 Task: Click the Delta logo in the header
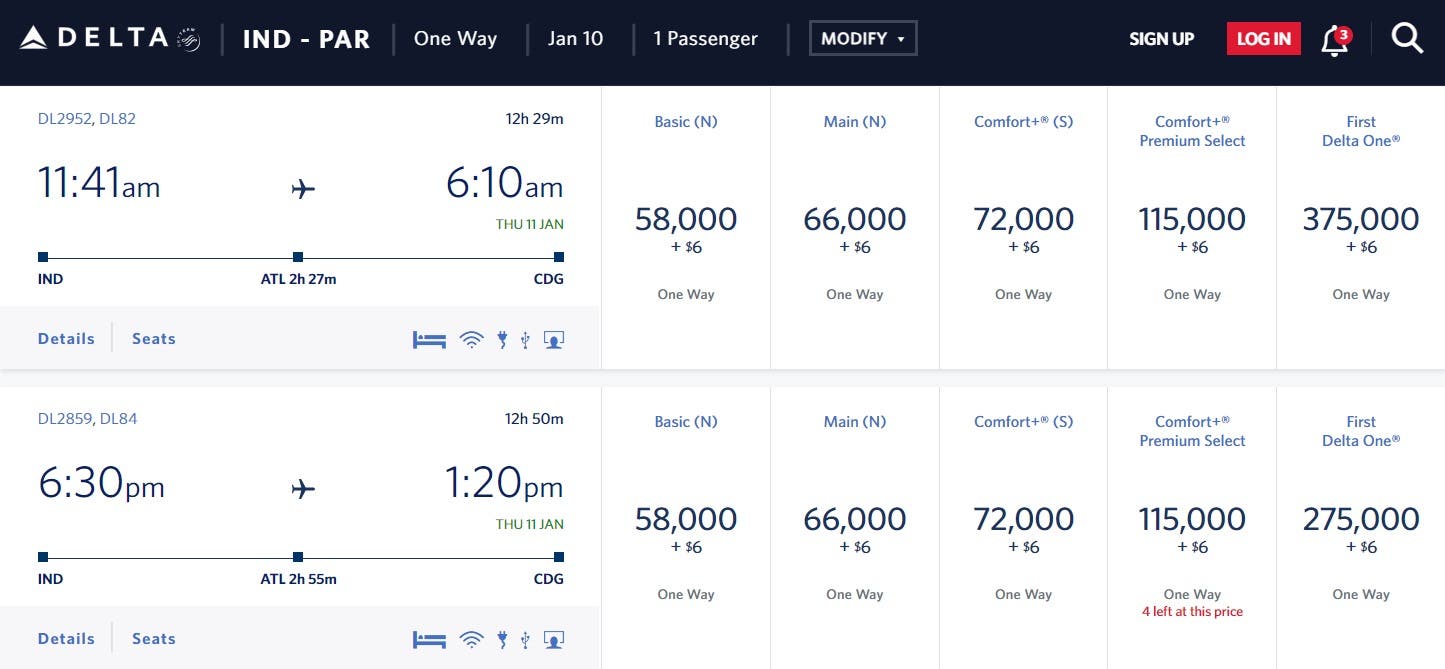[110, 39]
